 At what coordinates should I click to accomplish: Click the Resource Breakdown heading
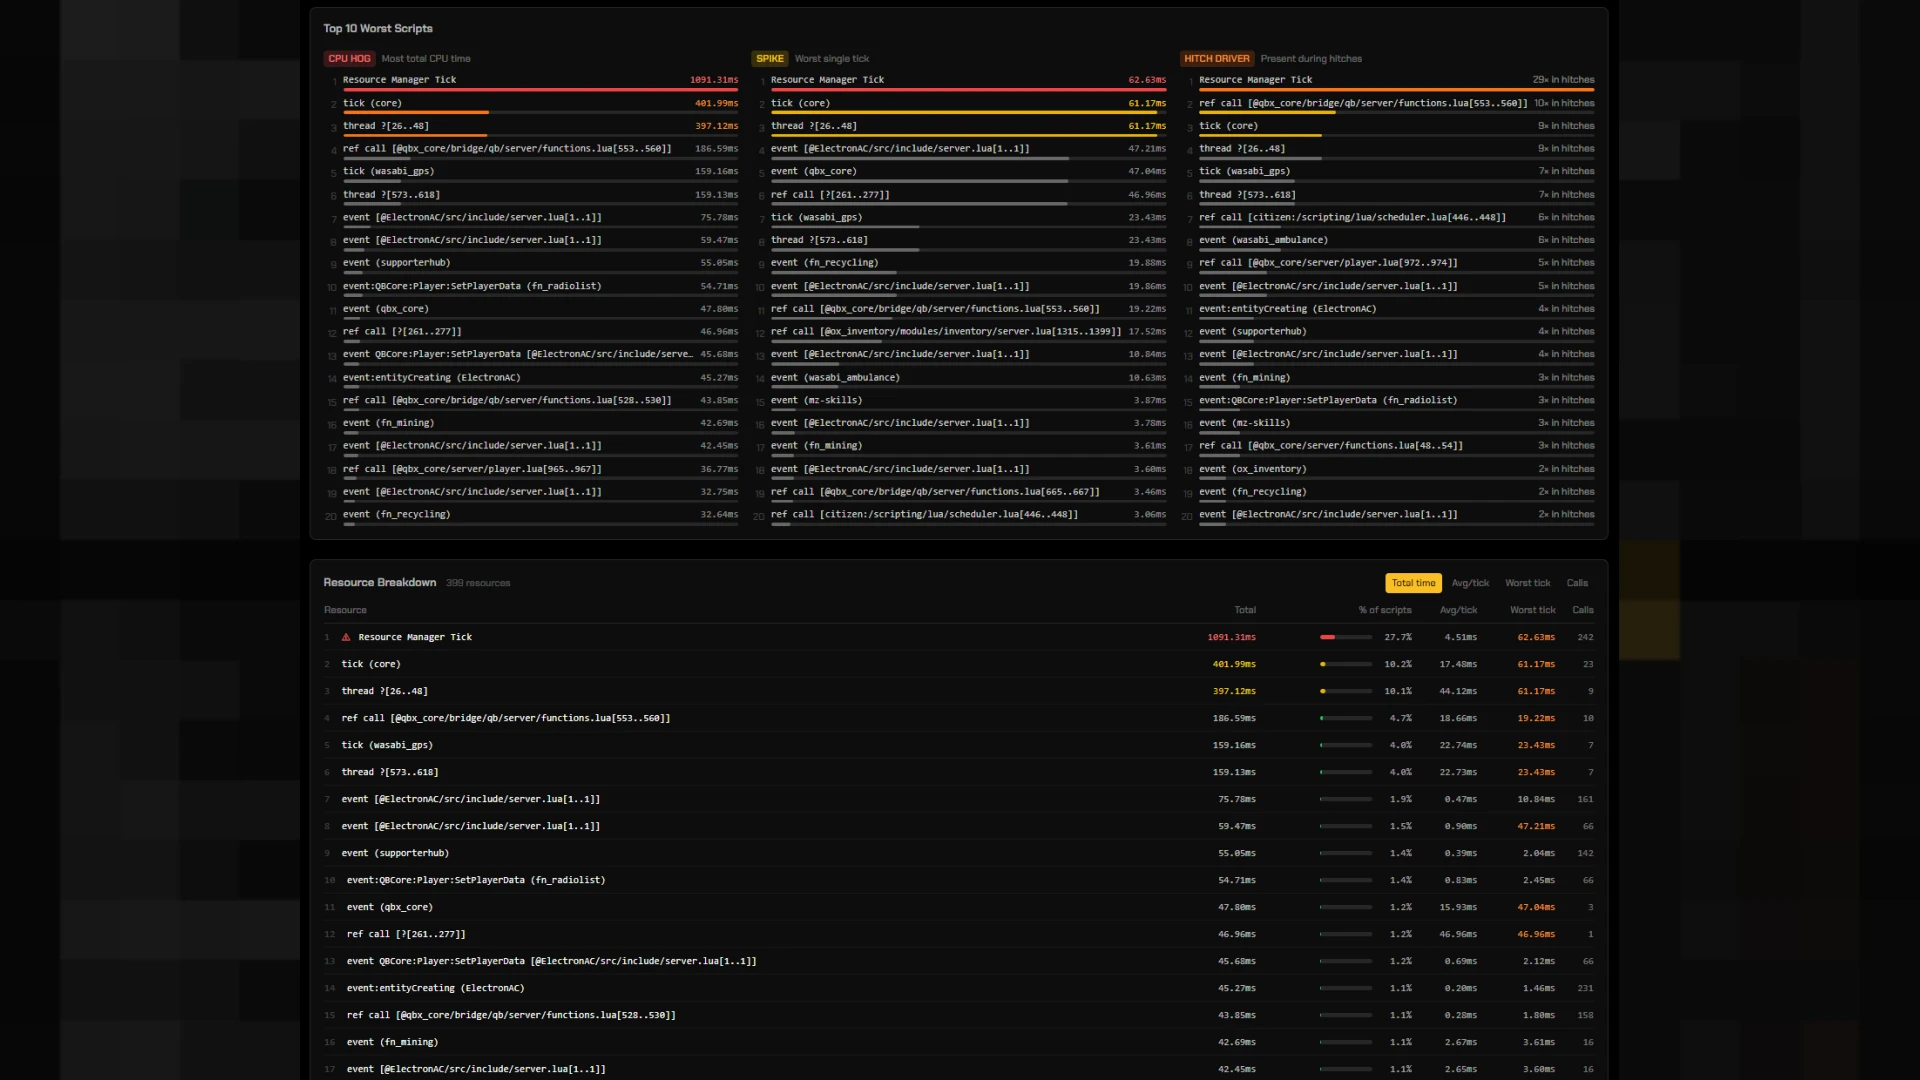pos(380,583)
